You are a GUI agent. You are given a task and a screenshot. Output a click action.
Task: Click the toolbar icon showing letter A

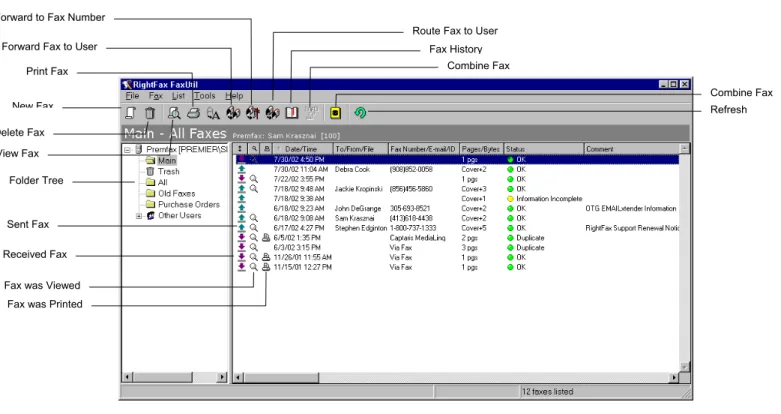click(x=213, y=113)
